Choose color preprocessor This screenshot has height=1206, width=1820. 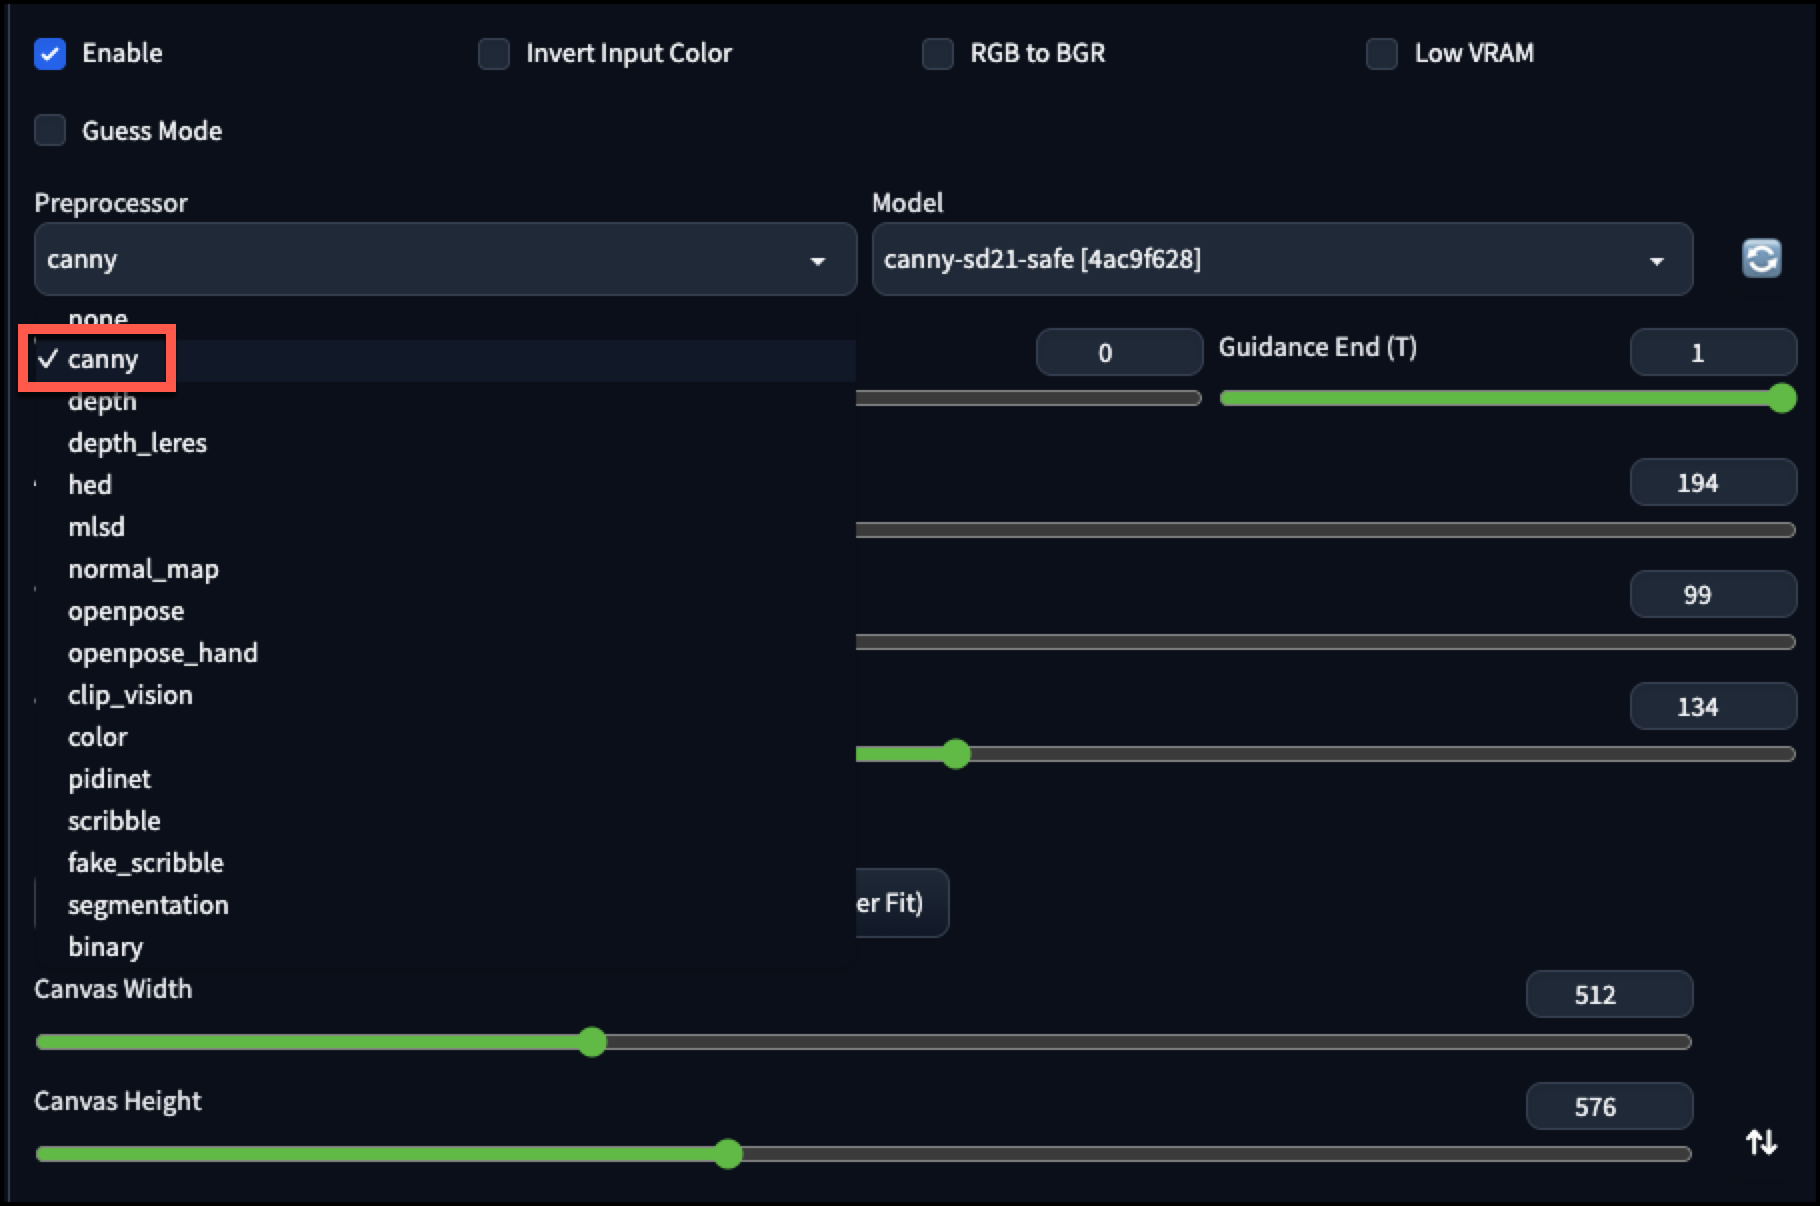tap(445, 737)
